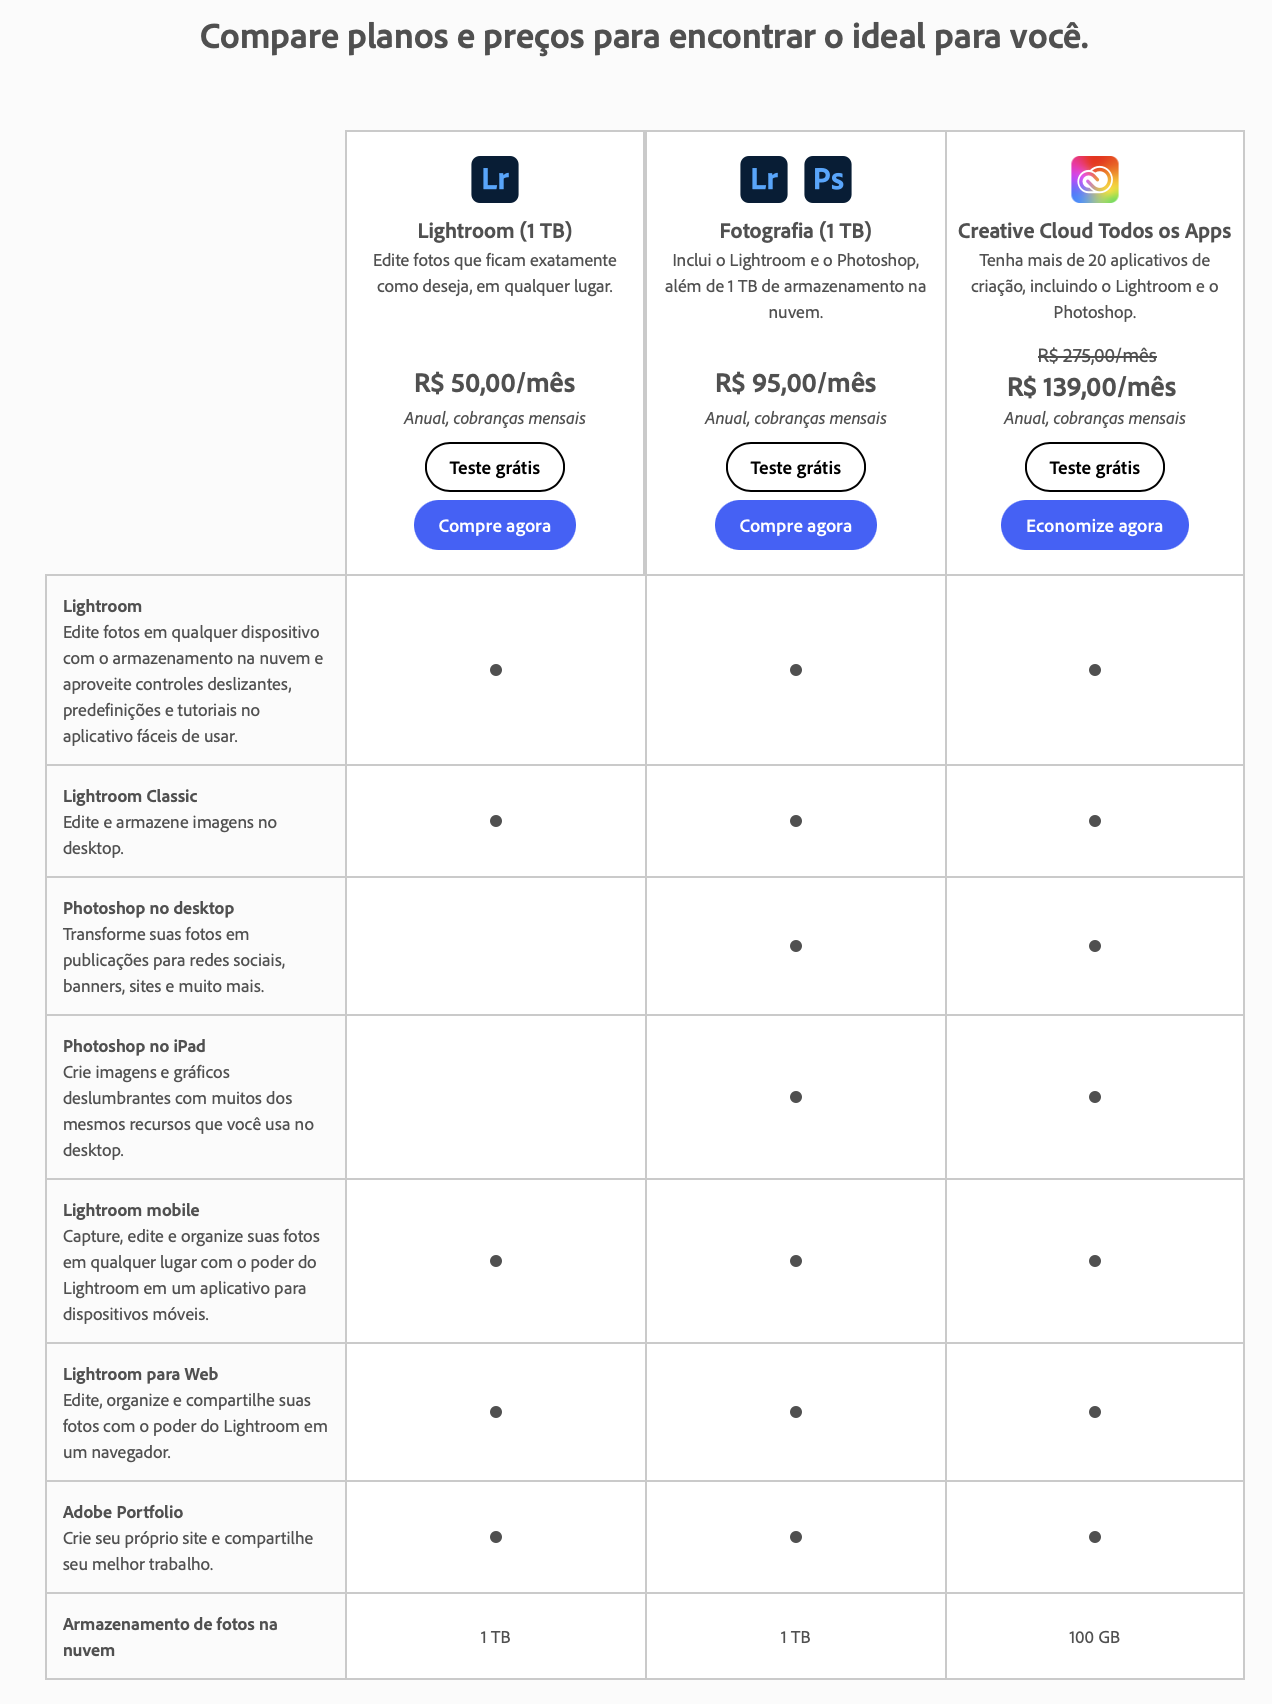Click the Lightroom mobile feature heading

pos(131,1210)
